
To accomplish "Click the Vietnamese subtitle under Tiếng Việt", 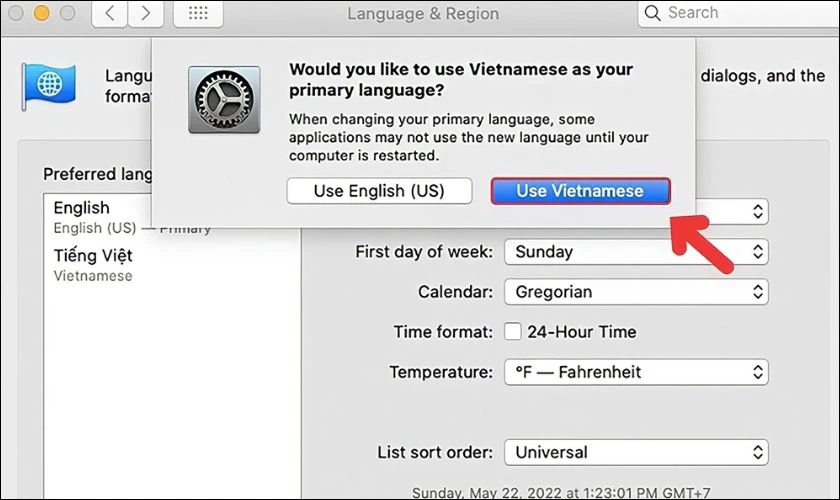I will pos(93,276).
